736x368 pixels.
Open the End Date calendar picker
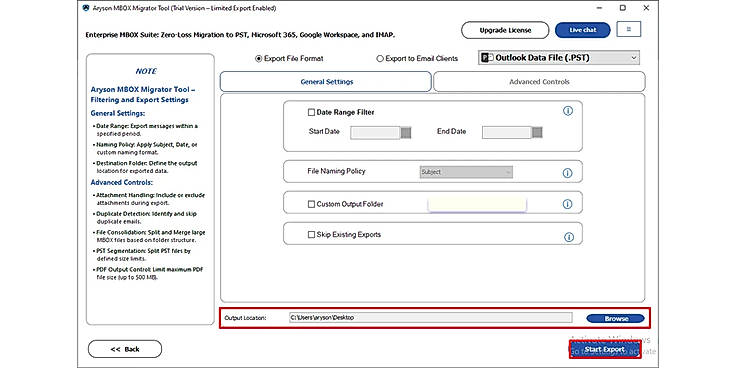pos(537,132)
